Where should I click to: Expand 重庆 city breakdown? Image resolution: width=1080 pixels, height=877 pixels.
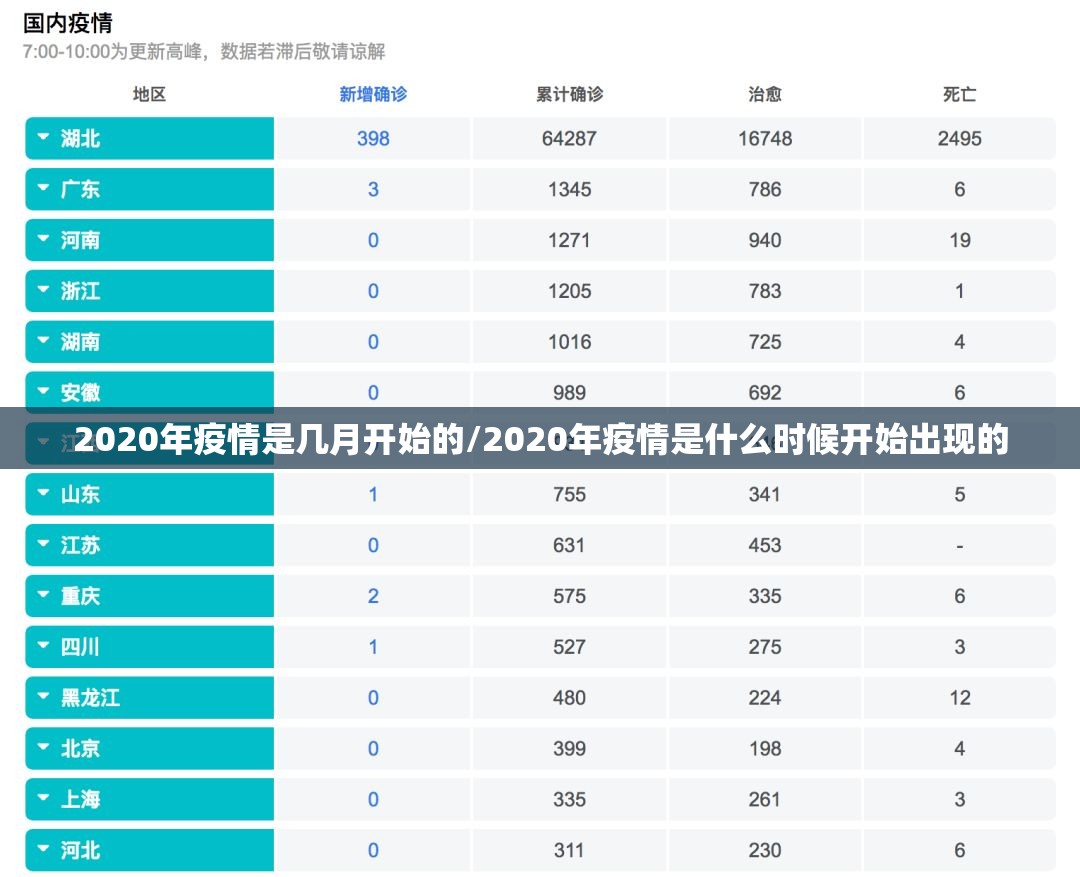43,596
